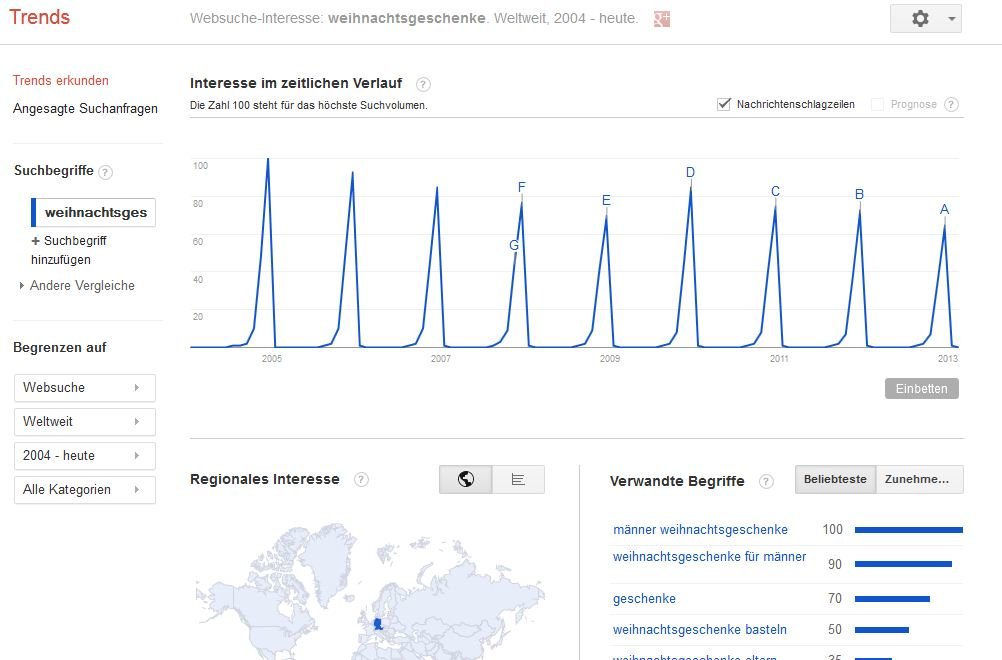Viewport: 1002px width, 660px height.
Task: Click the plus icon to add Suchbegriff
Action: [x=35, y=241]
